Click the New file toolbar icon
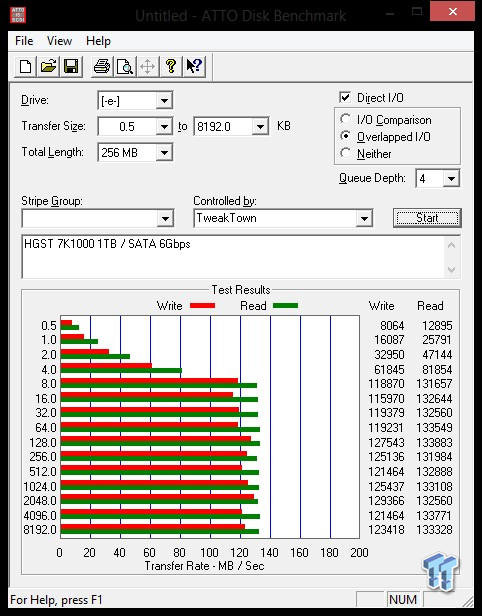 pyautogui.click(x=26, y=66)
